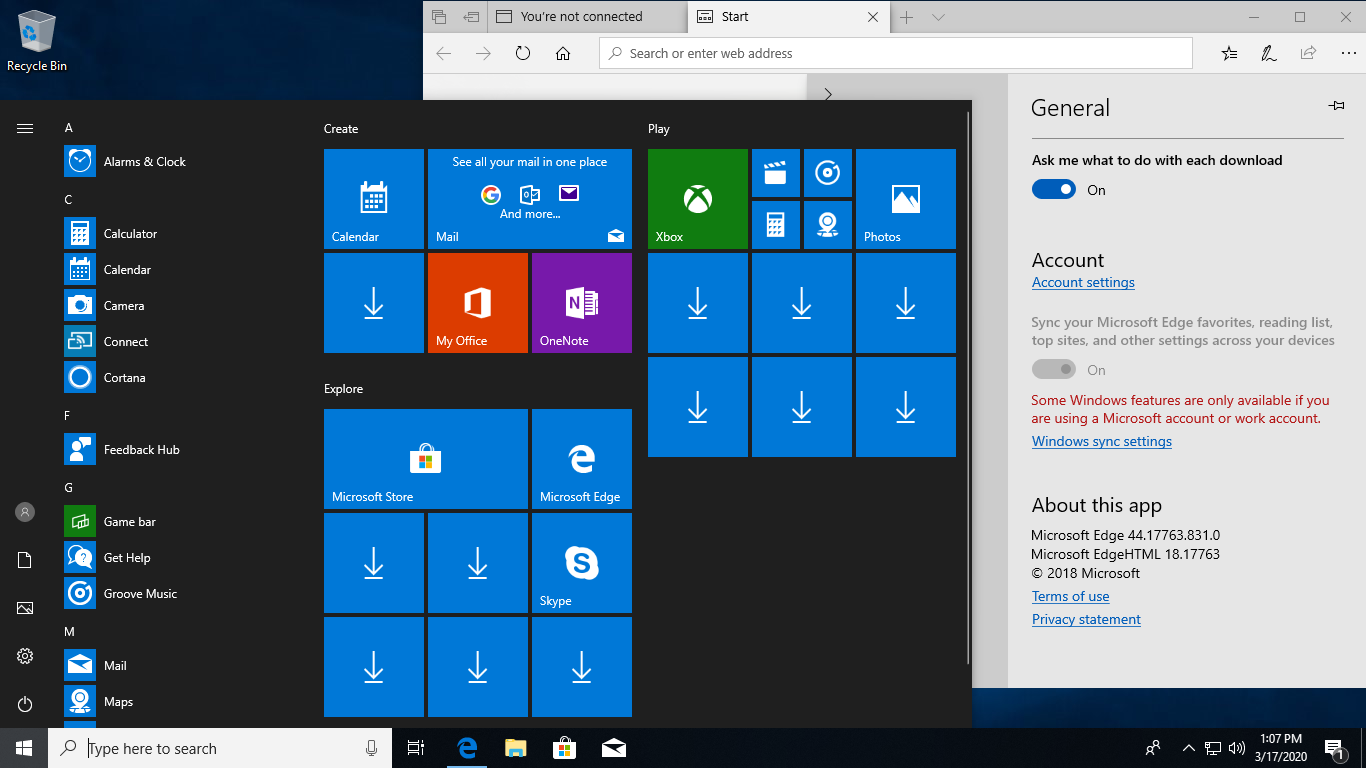Open the small Groove Music tile

(828, 173)
